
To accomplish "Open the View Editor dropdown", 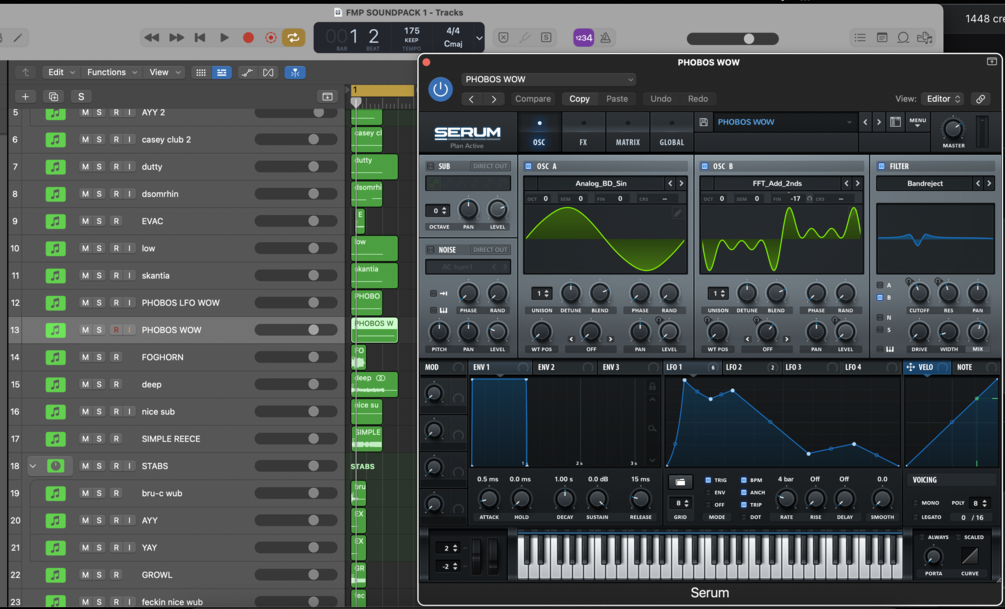I will point(942,99).
